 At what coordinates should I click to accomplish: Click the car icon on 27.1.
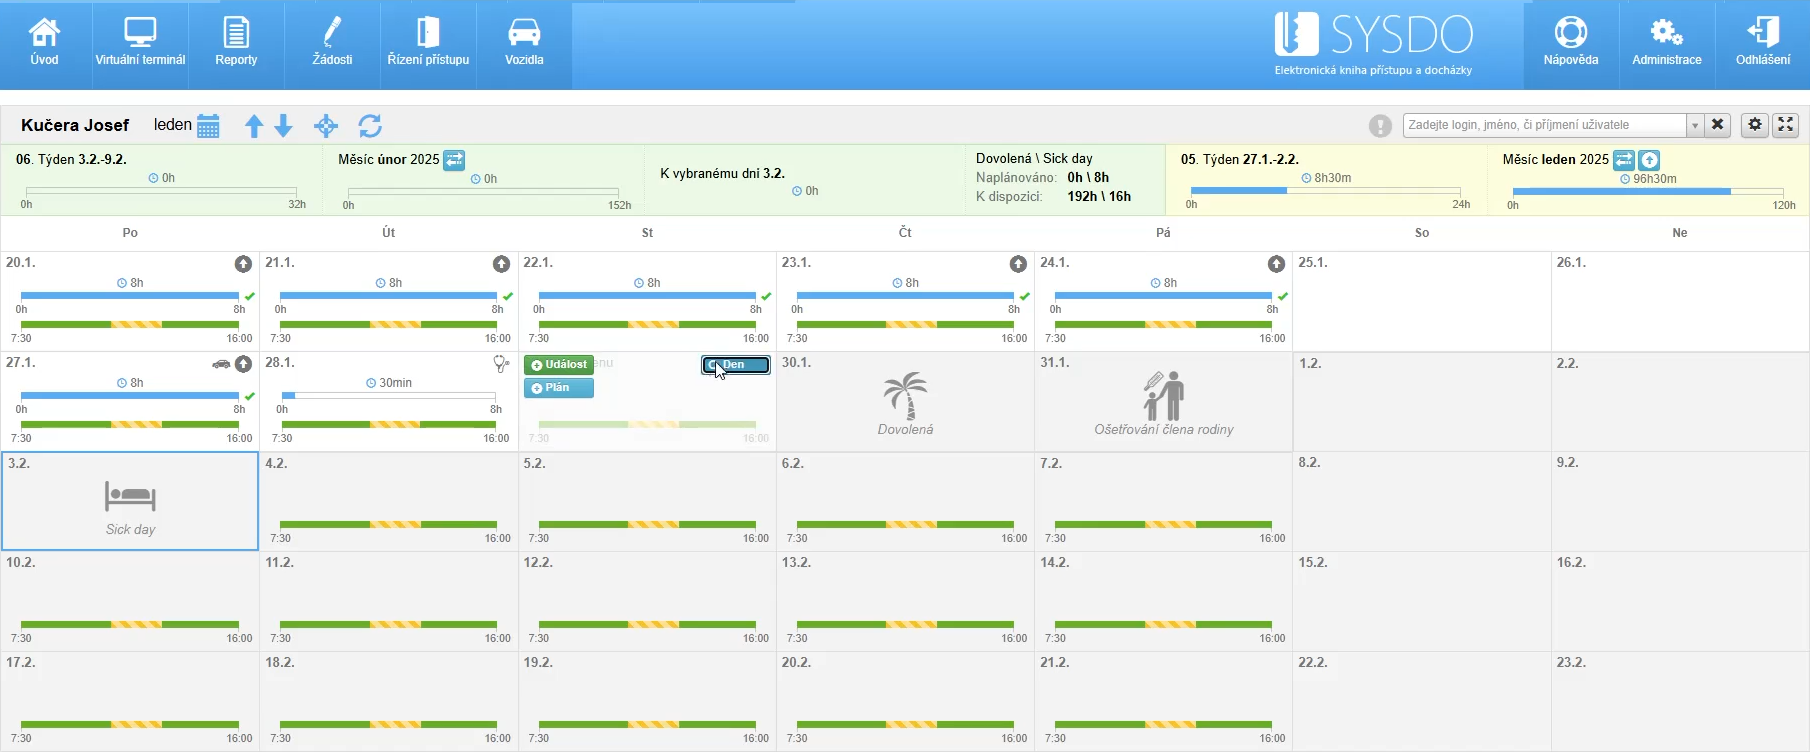click(x=221, y=364)
